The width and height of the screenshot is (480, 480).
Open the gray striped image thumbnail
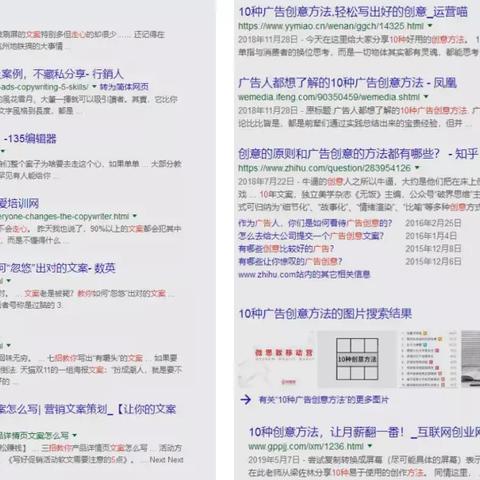pyautogui.click(x=470, y=359)
